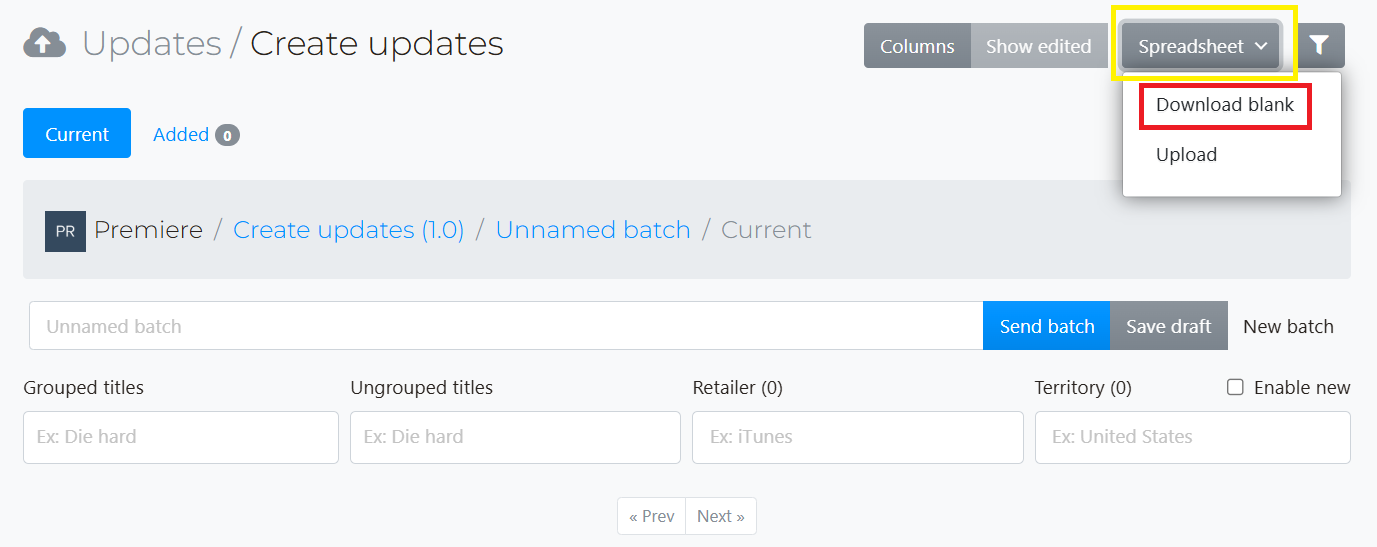Click the cloud upload icon beside Updates
1377x547 pixels.
(44, 43)
